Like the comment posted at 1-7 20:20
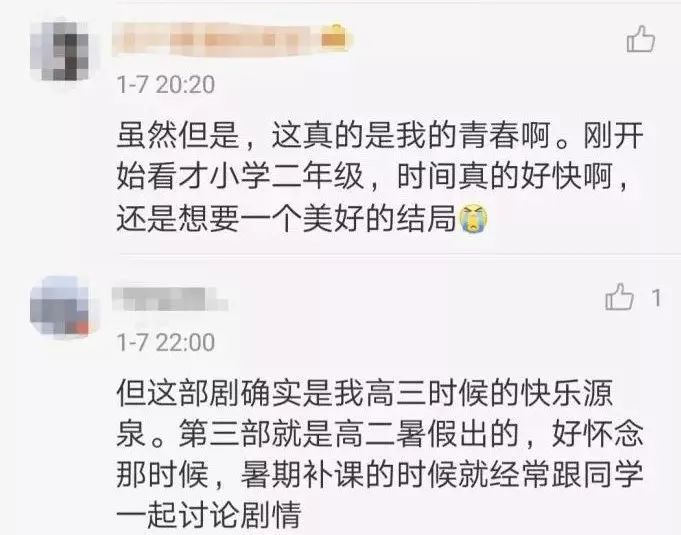This screenshot has width=681, height=535. click(x=641, y=40)
